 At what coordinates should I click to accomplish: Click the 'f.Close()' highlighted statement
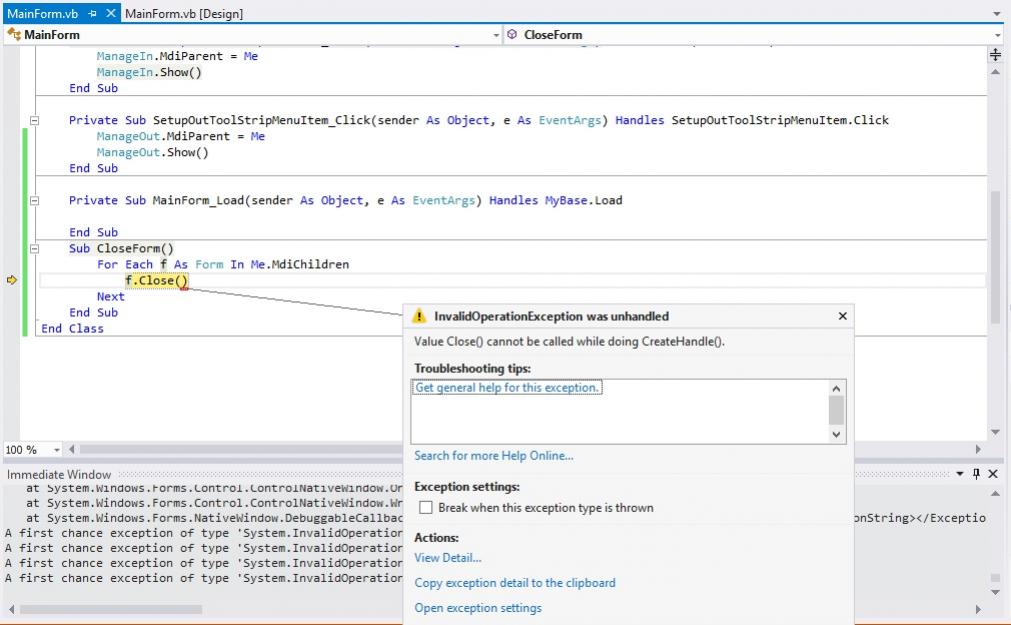[156, 281]
